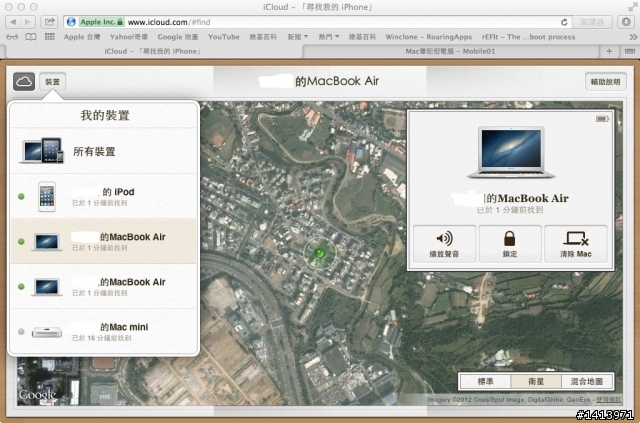
Task: Reload the page with the refresh icon
Action: tap(564, 22)
